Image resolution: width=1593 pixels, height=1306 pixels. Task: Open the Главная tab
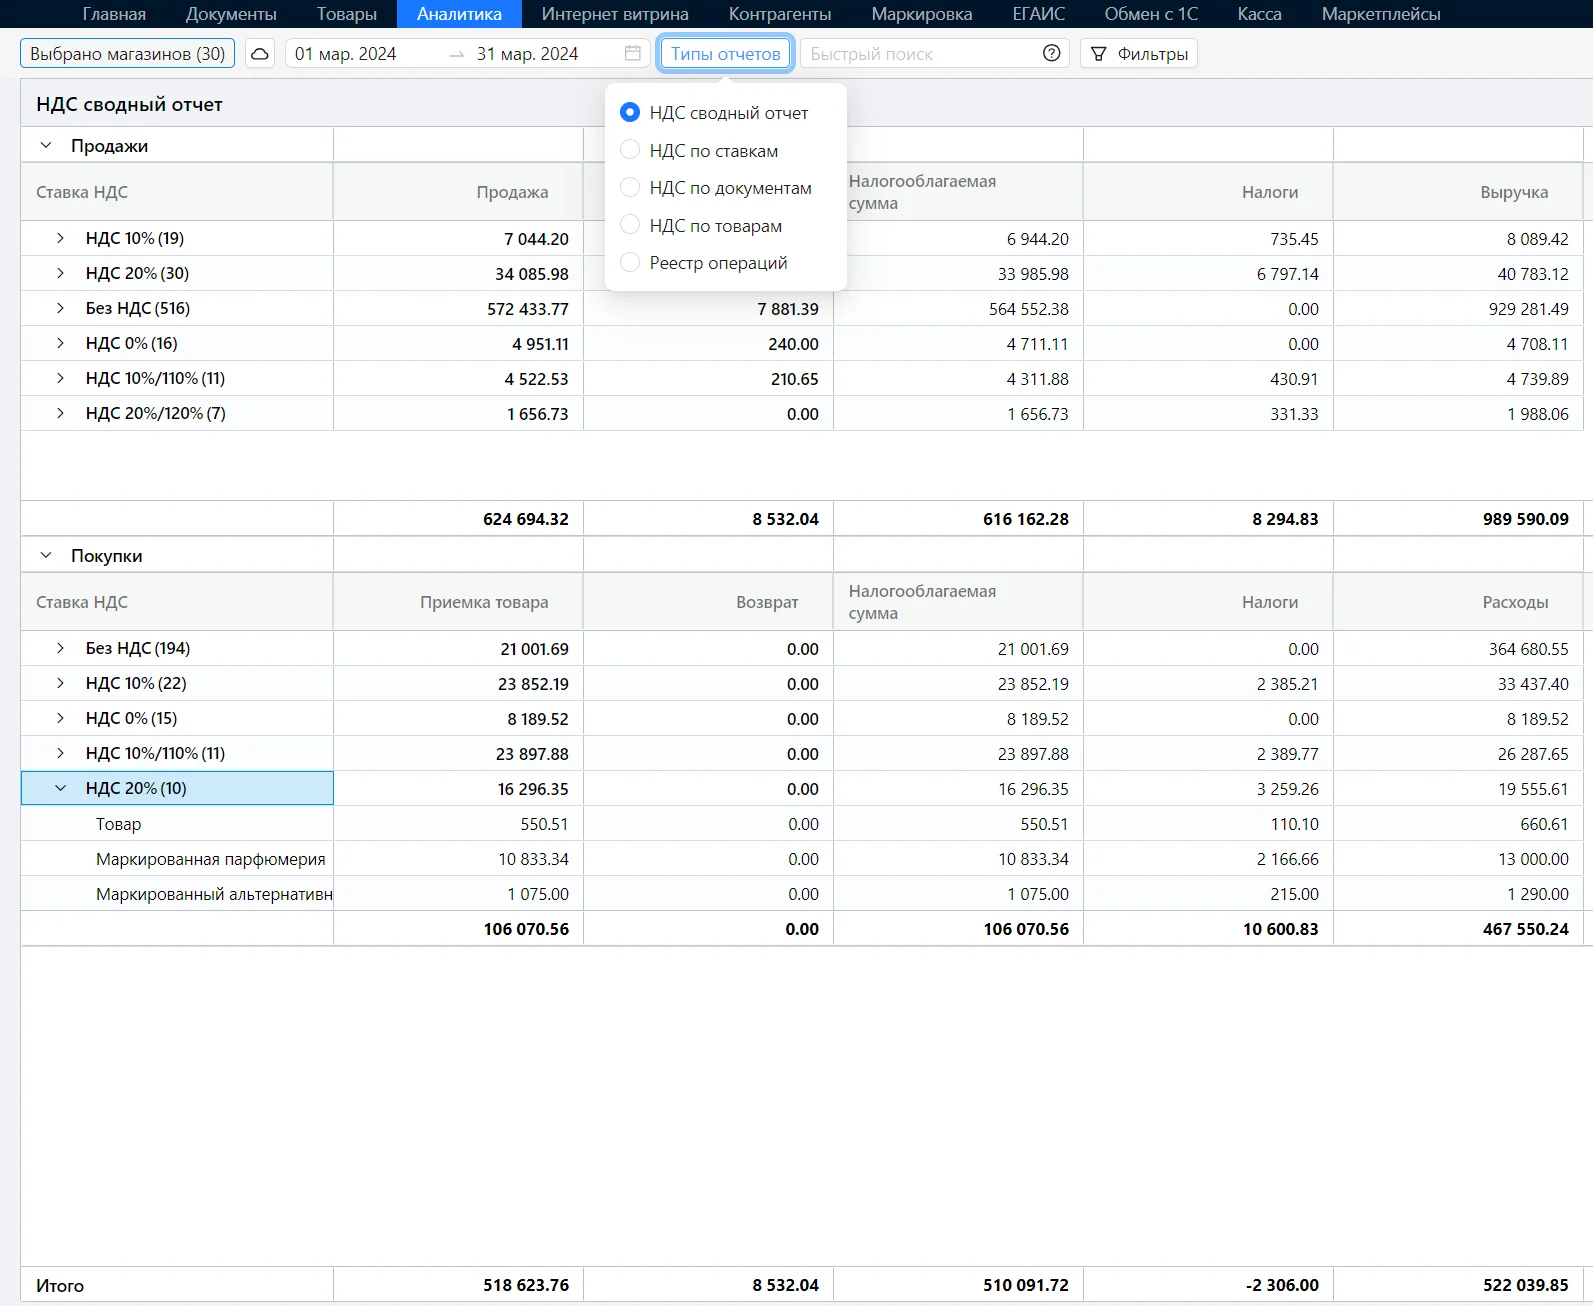114,14
